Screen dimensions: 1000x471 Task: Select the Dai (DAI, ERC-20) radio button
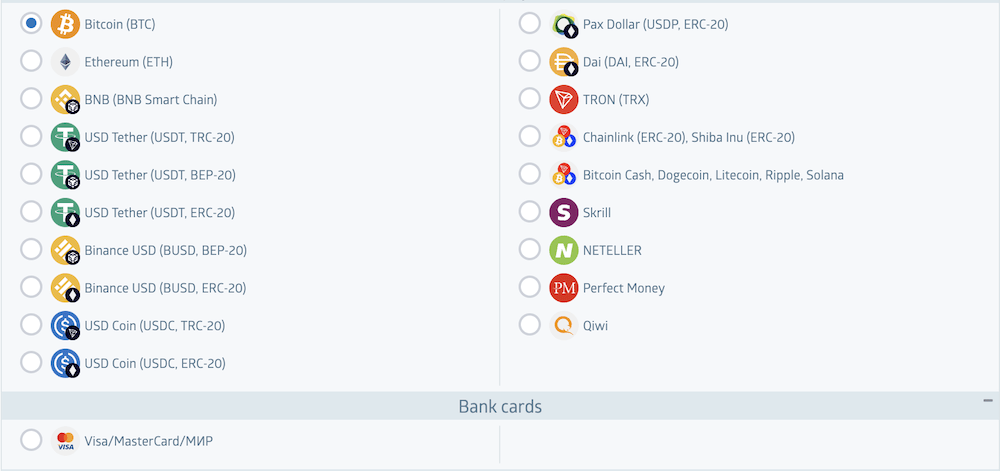[530, 62]
